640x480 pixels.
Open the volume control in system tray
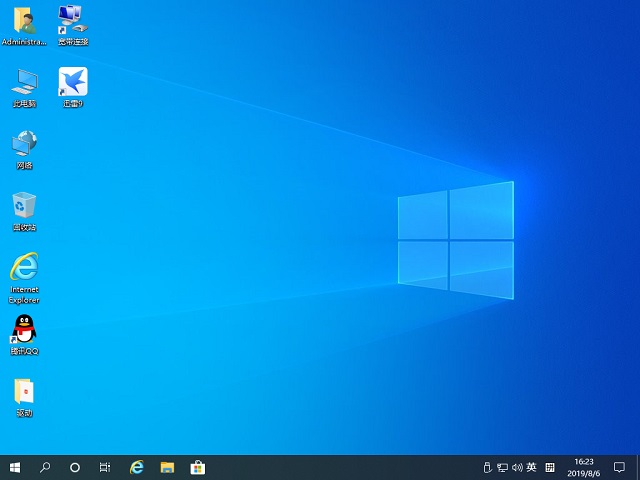[517, 467]
